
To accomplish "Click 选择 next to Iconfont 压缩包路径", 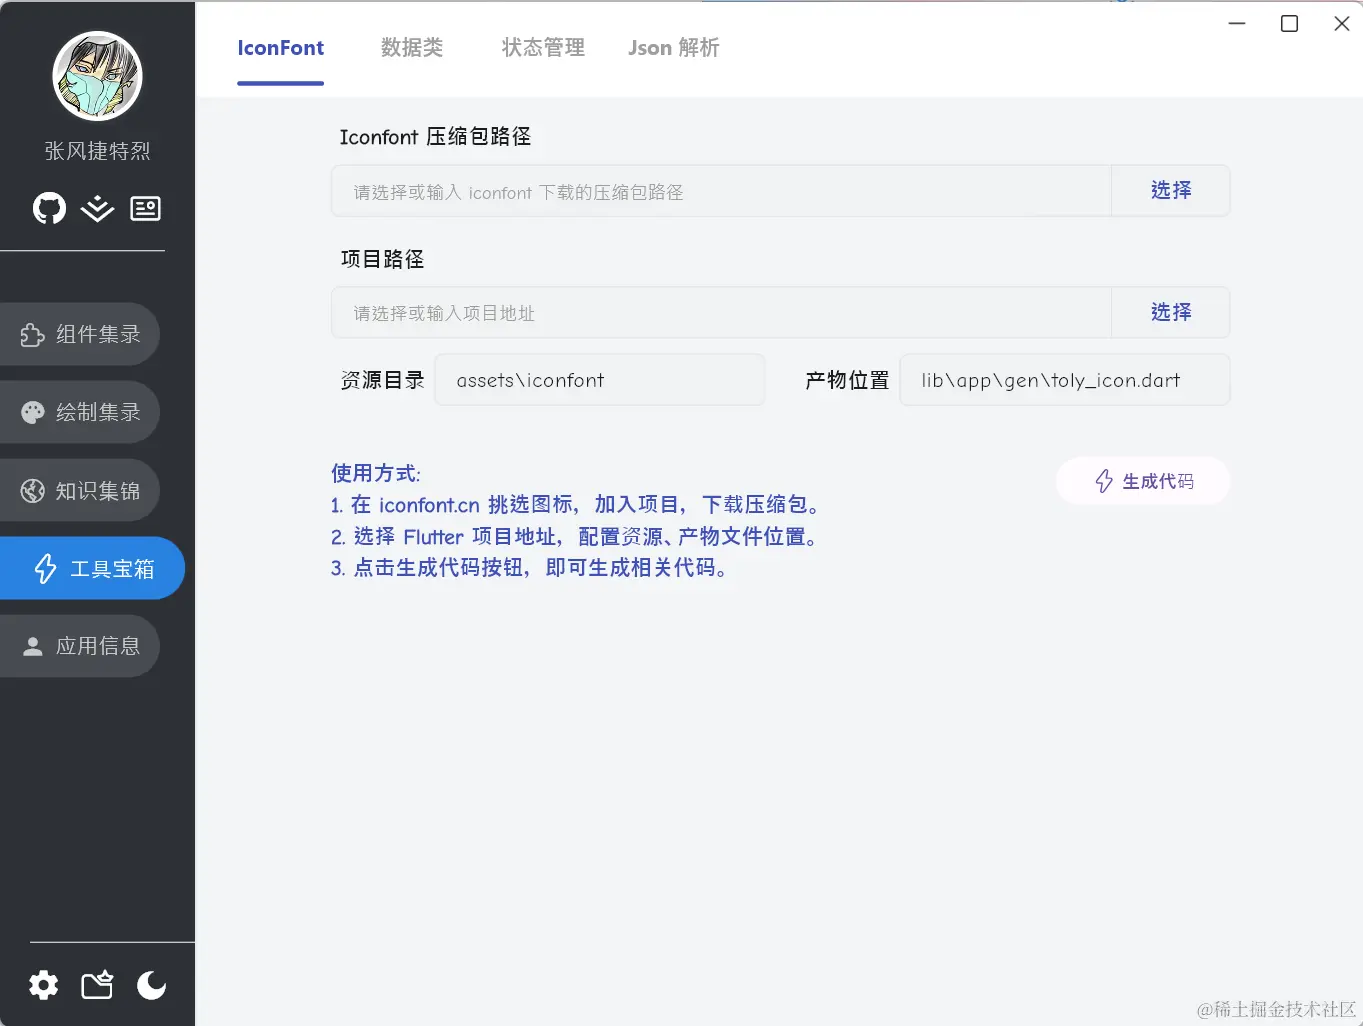I will [x=1170, y=190].
